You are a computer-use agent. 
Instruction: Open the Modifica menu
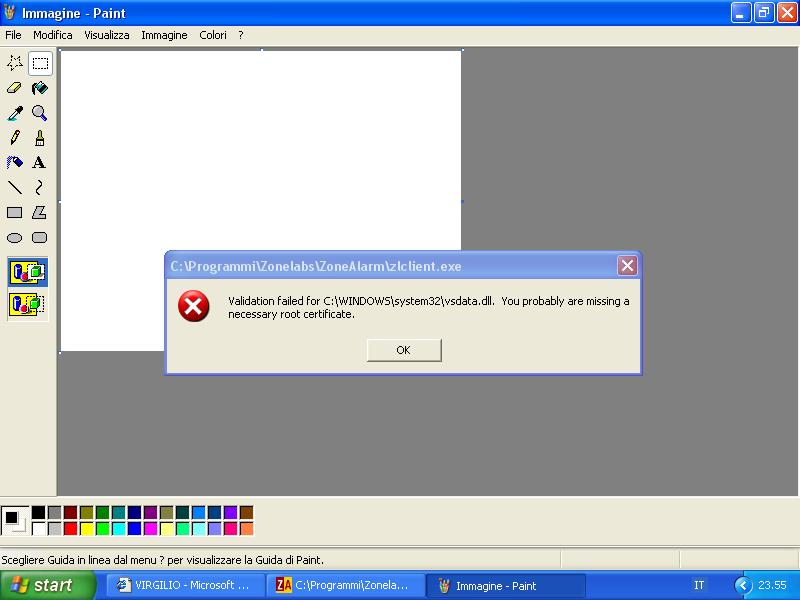53,35
